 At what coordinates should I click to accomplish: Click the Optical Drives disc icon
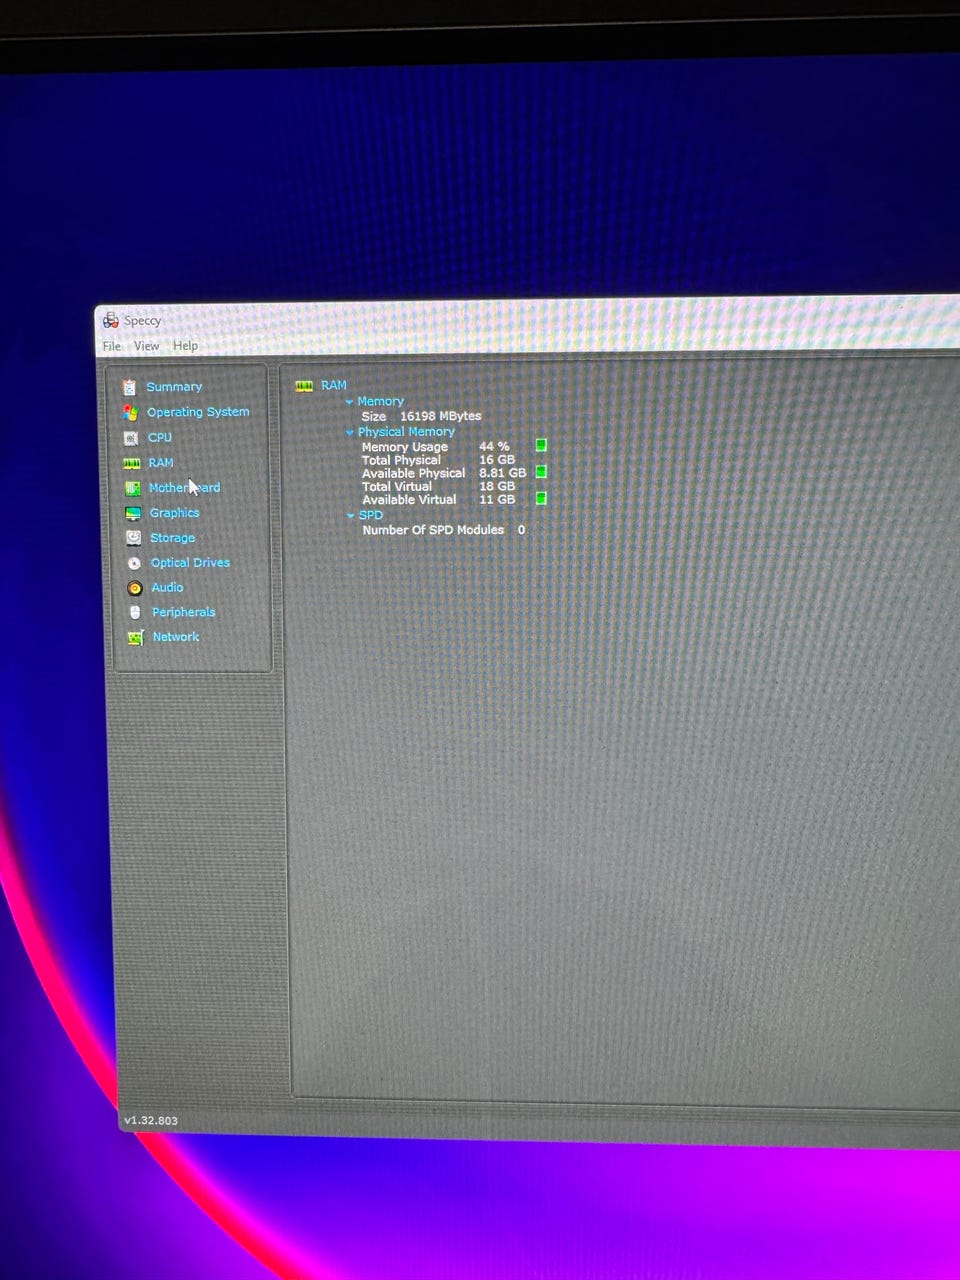point(134,563)
